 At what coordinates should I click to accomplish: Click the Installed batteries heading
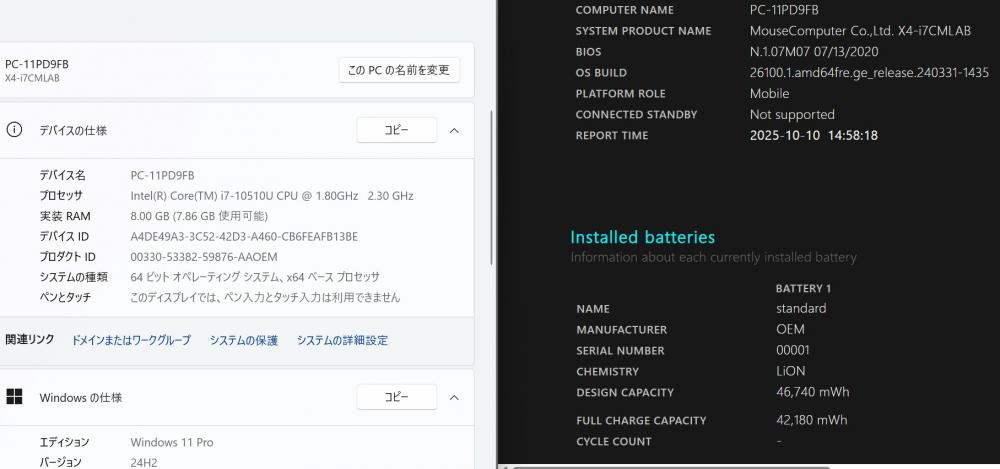(x=643, y=237)
